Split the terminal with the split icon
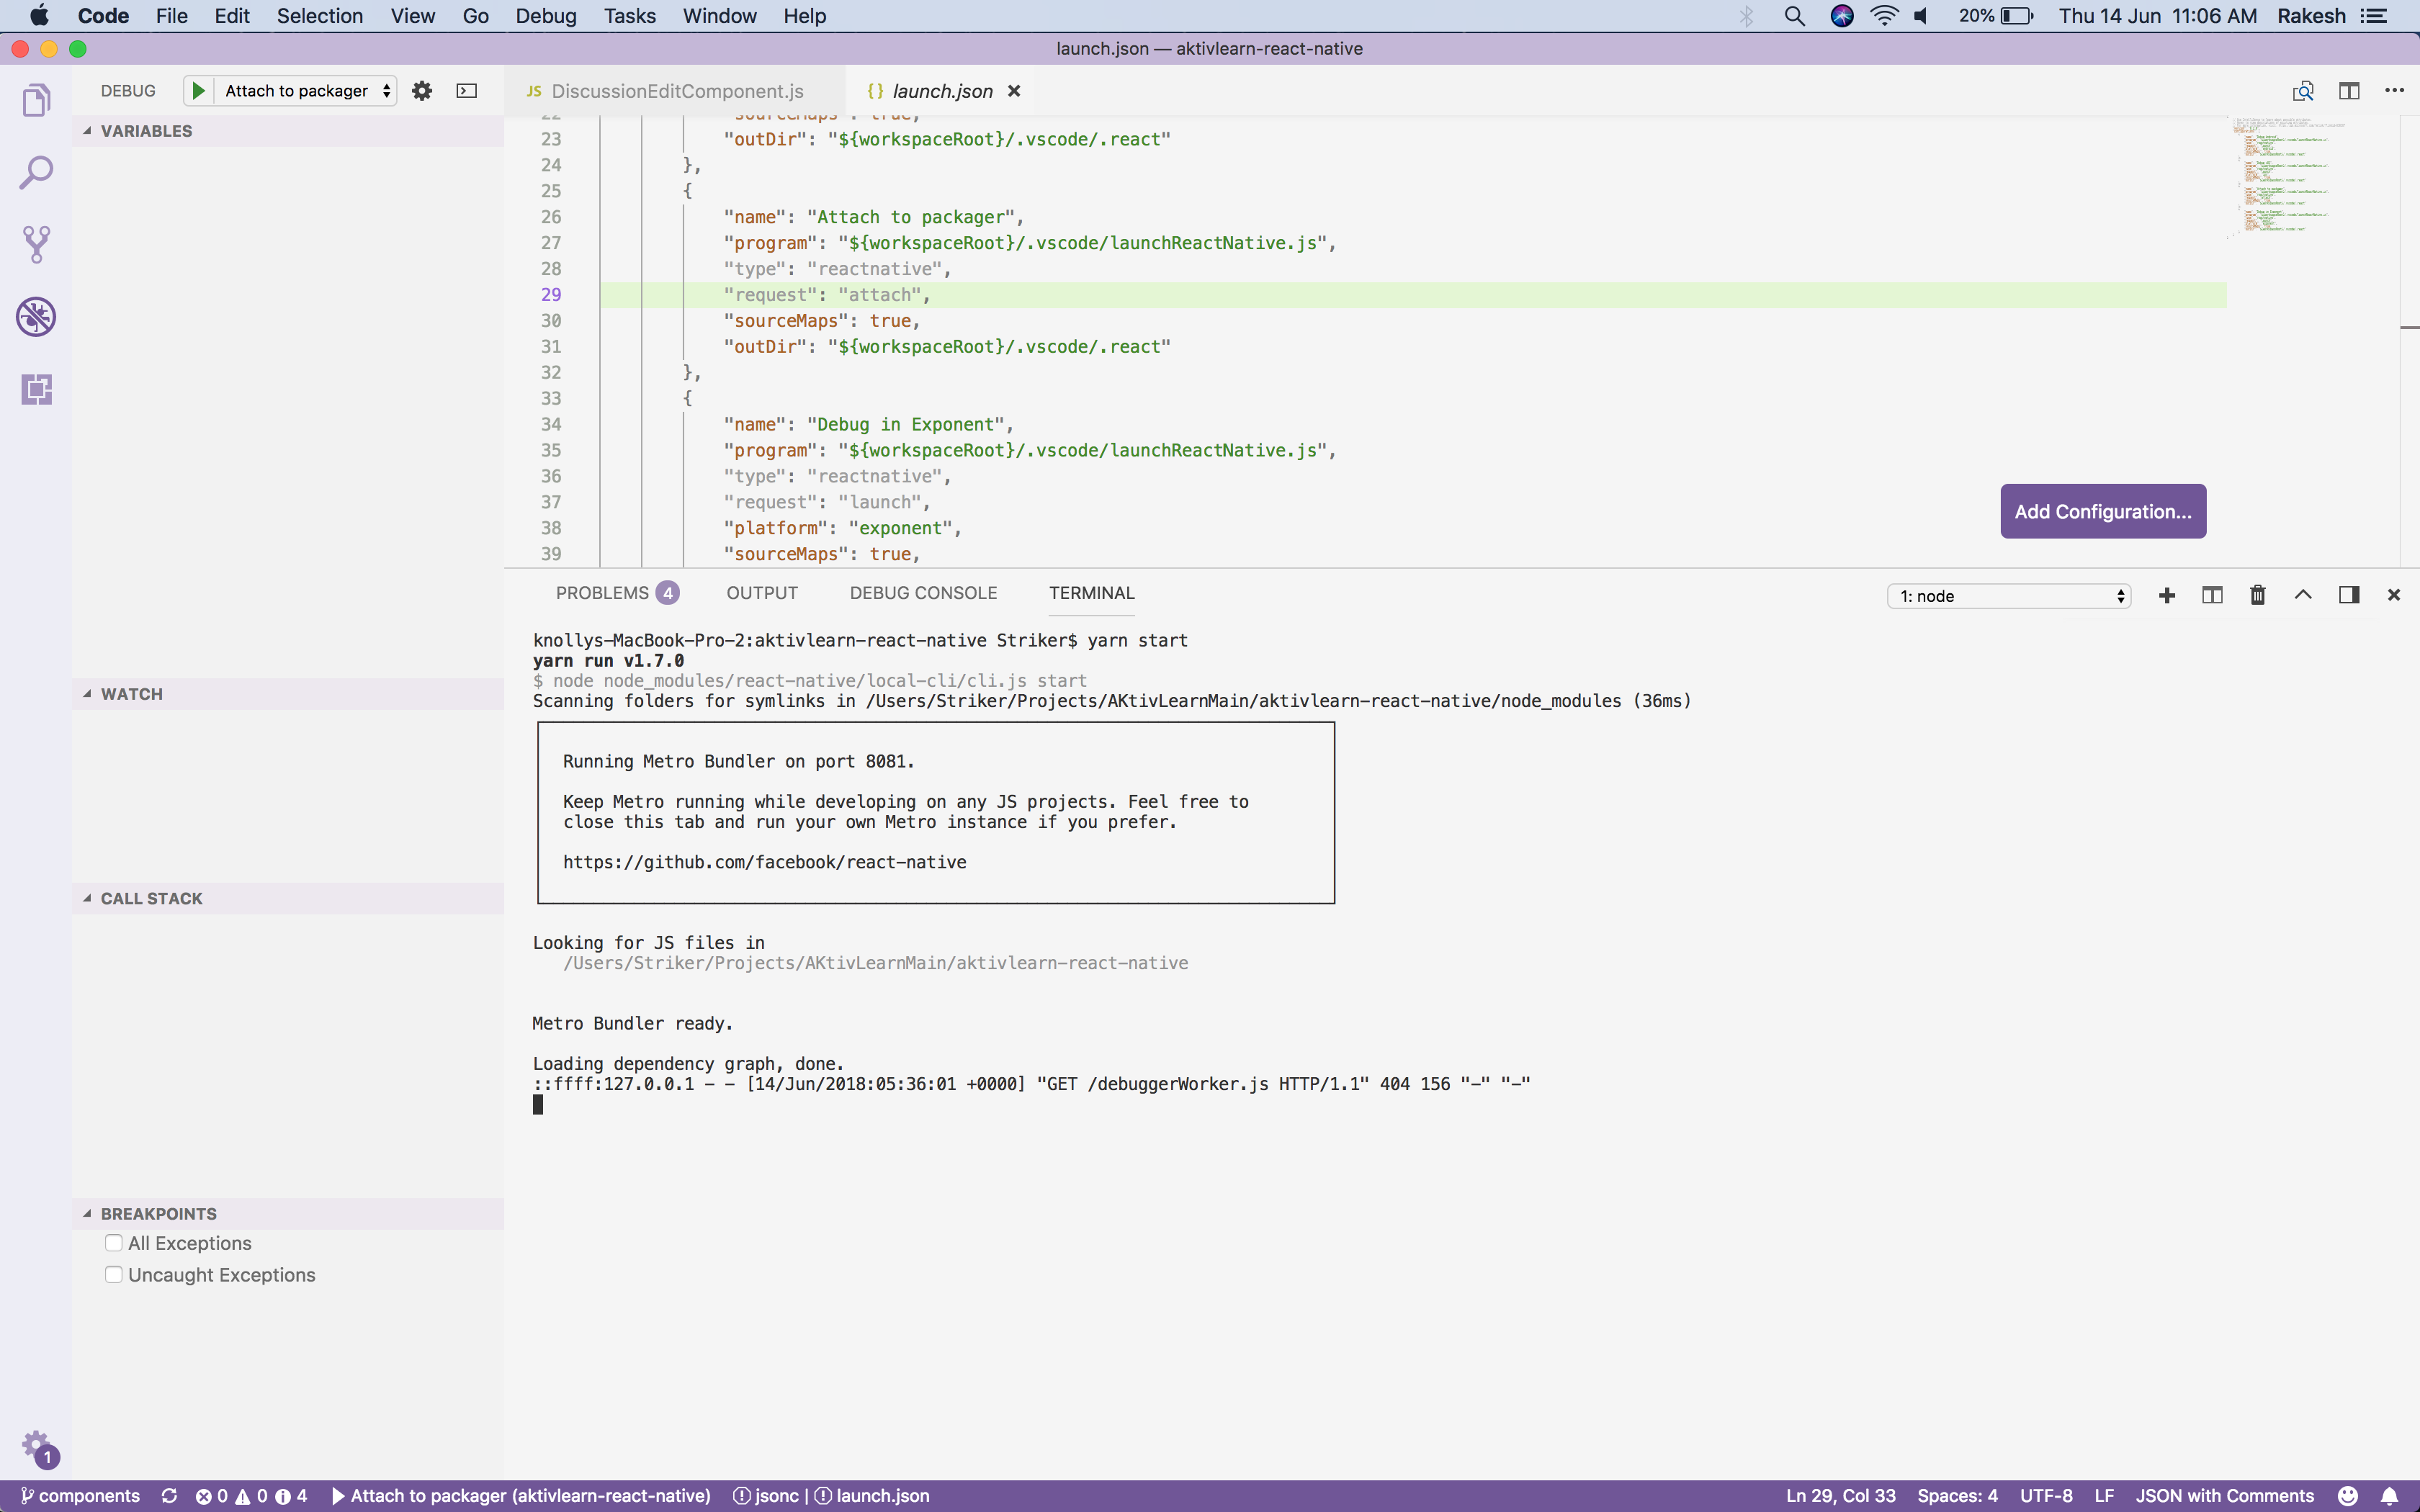Screen dimensions: 2420x1512 click(x=2212, y=595)
